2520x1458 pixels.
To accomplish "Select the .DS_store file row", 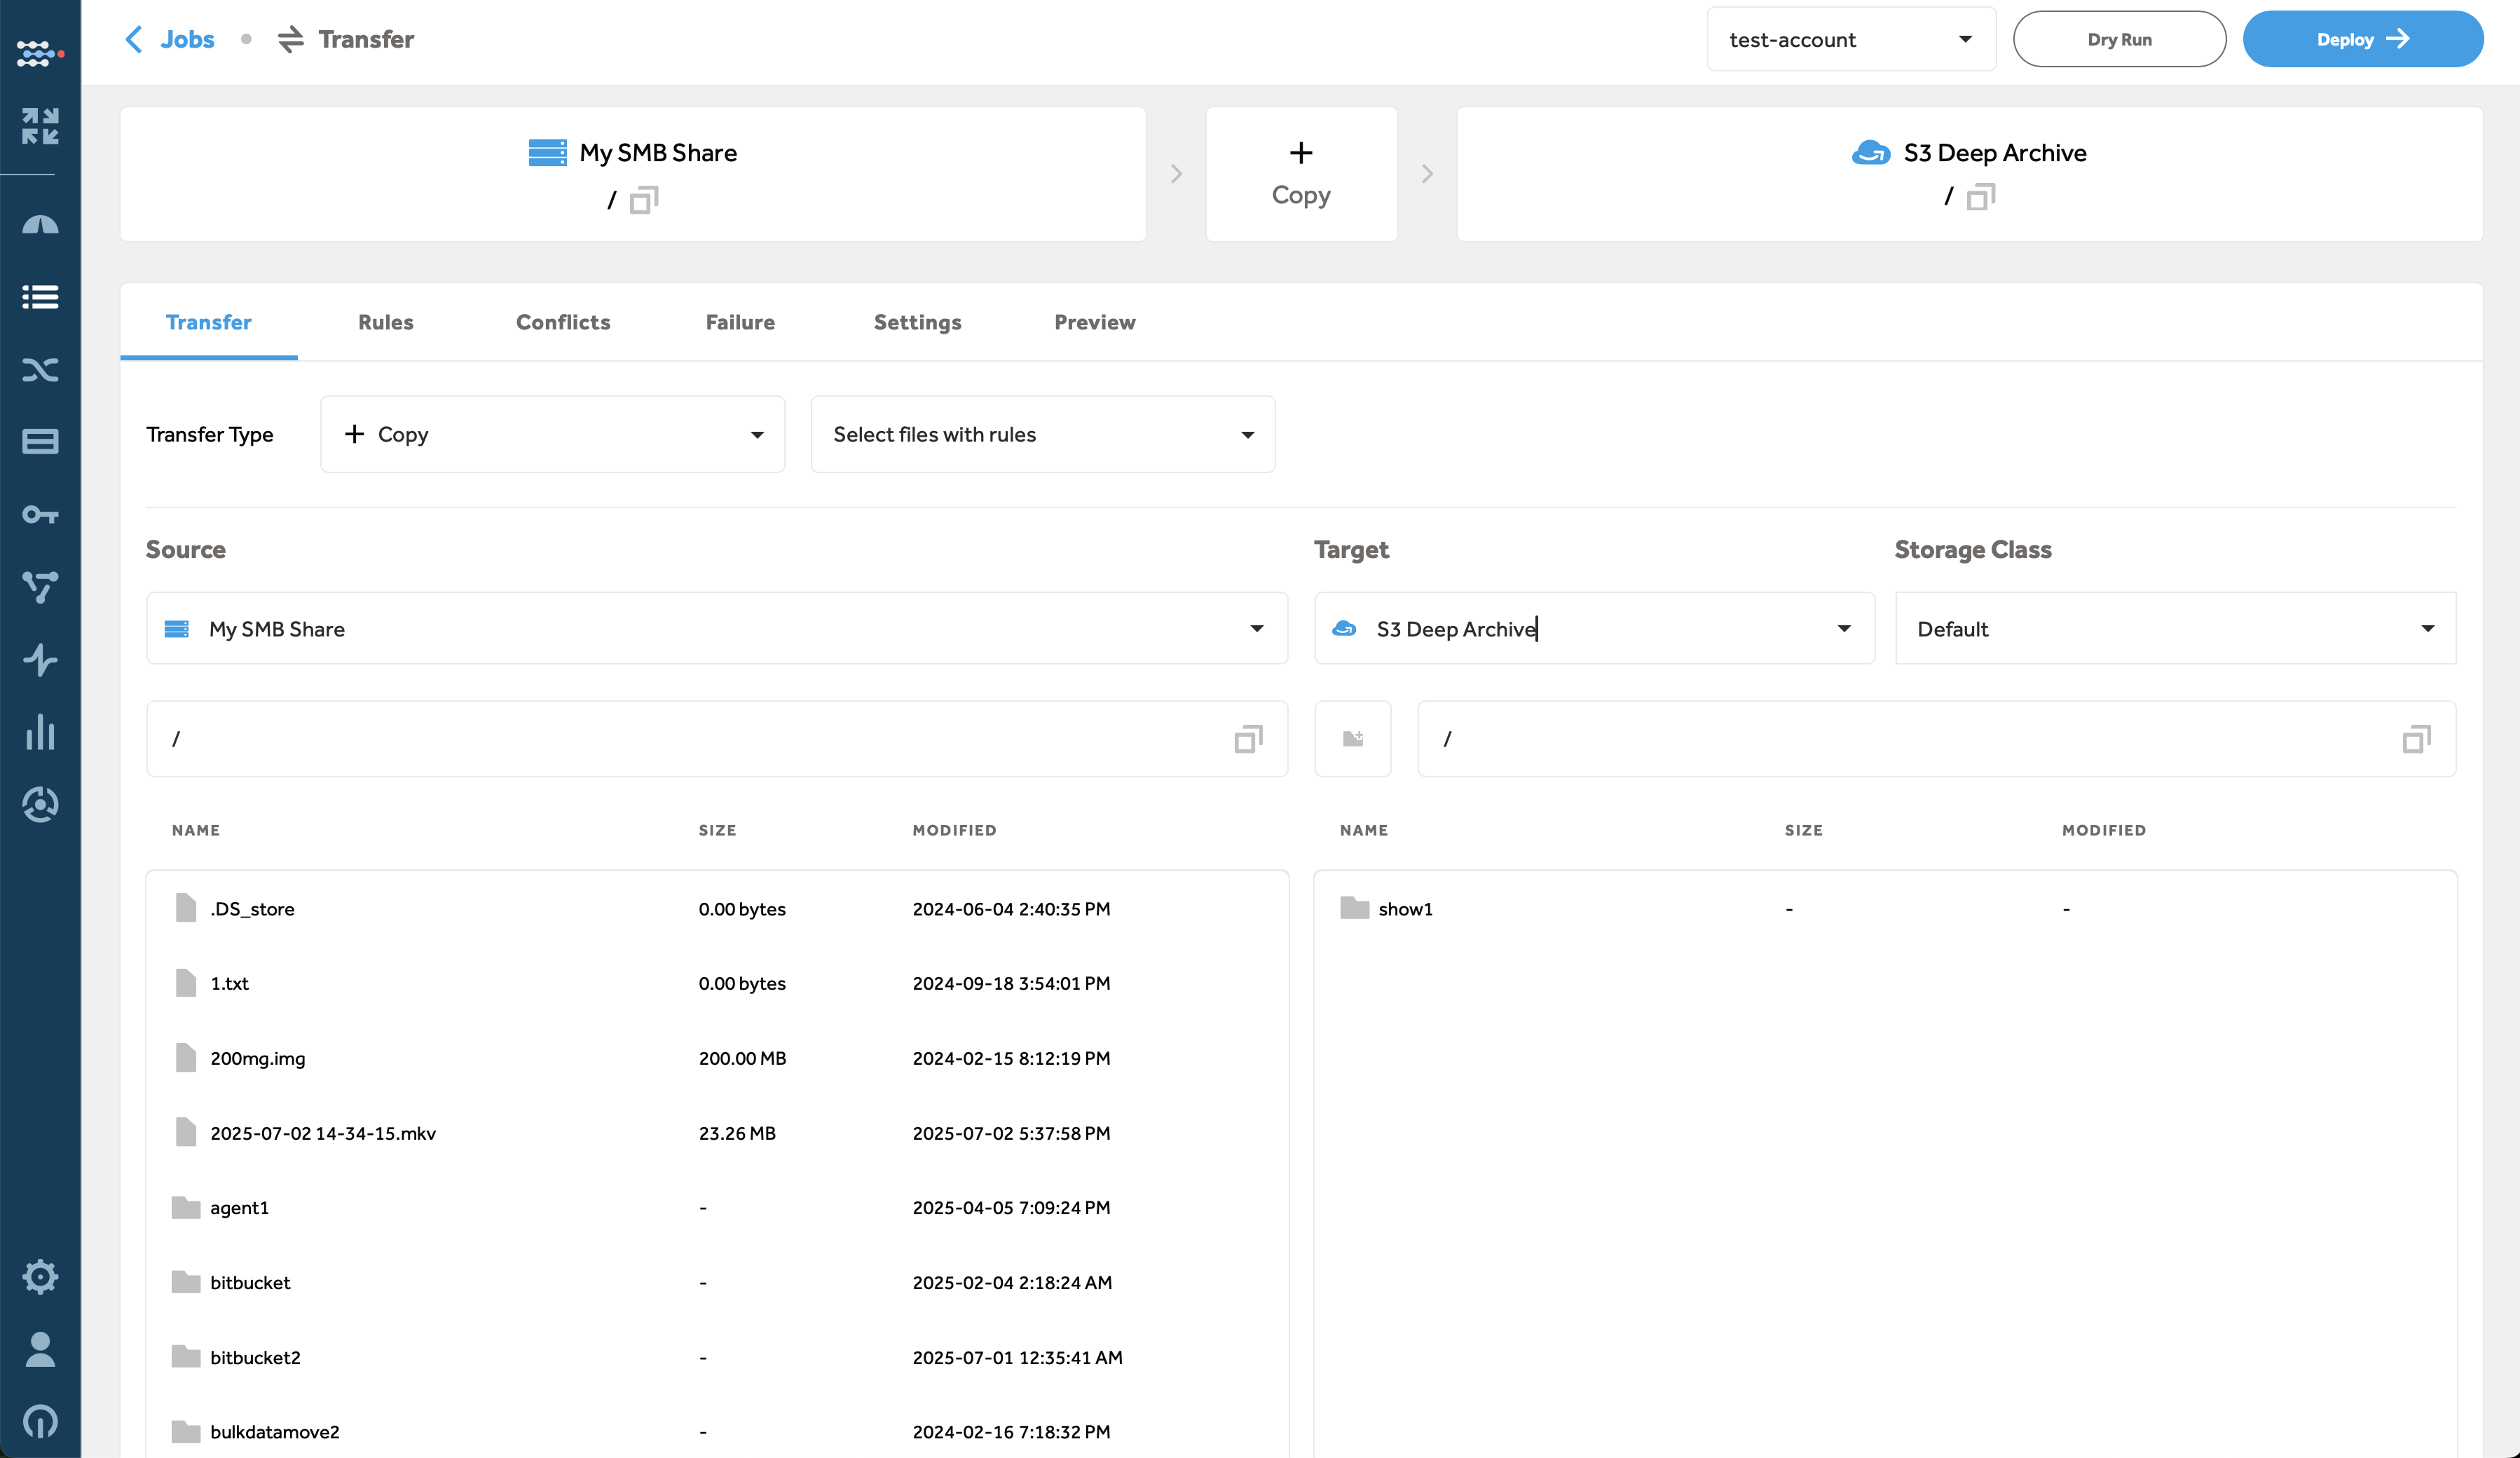I will pyautogui.click(x=717, y=908).
